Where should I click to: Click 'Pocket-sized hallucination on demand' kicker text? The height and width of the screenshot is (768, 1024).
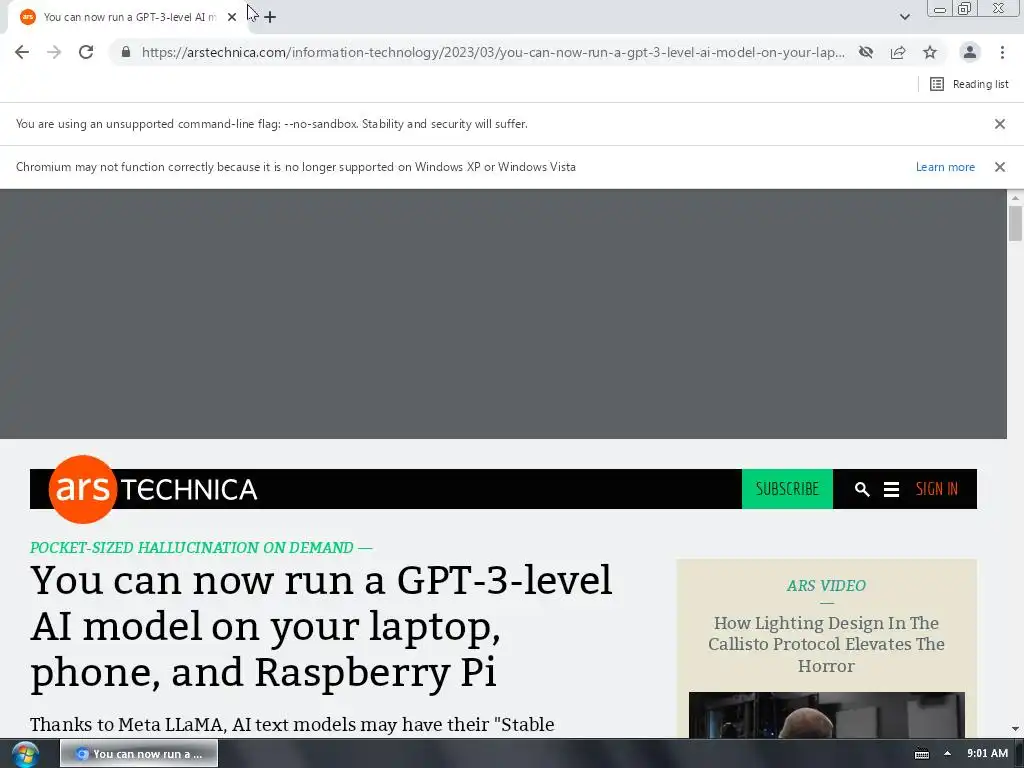(x=201, y=548)
